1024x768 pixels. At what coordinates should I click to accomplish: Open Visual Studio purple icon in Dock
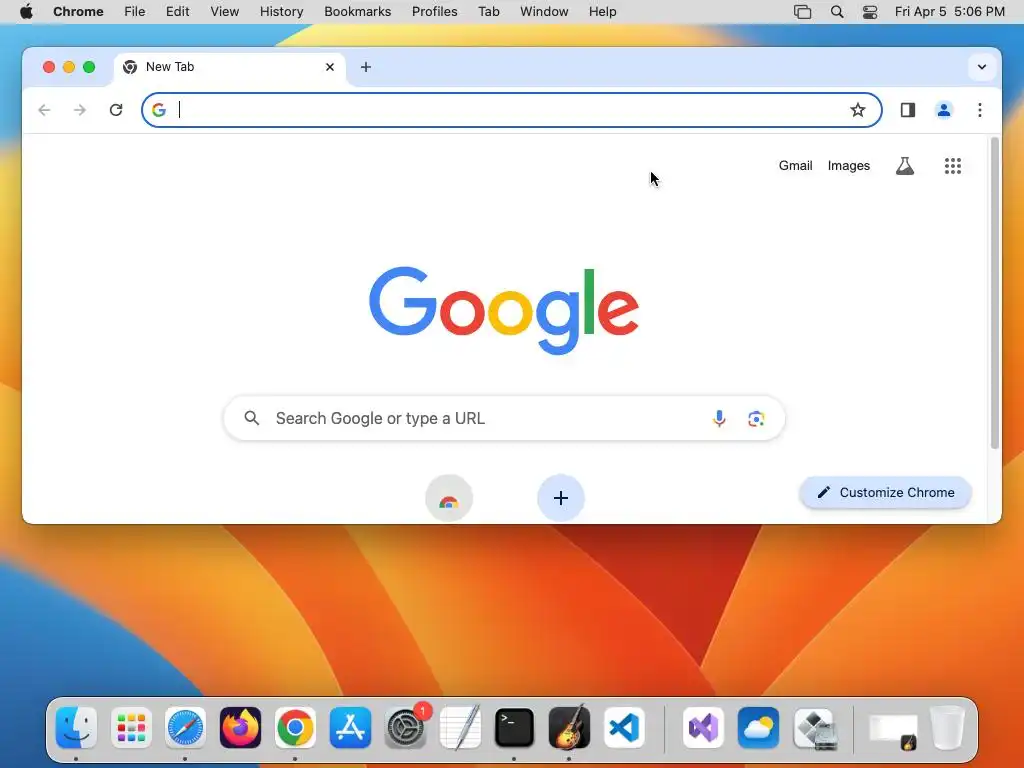703,728
